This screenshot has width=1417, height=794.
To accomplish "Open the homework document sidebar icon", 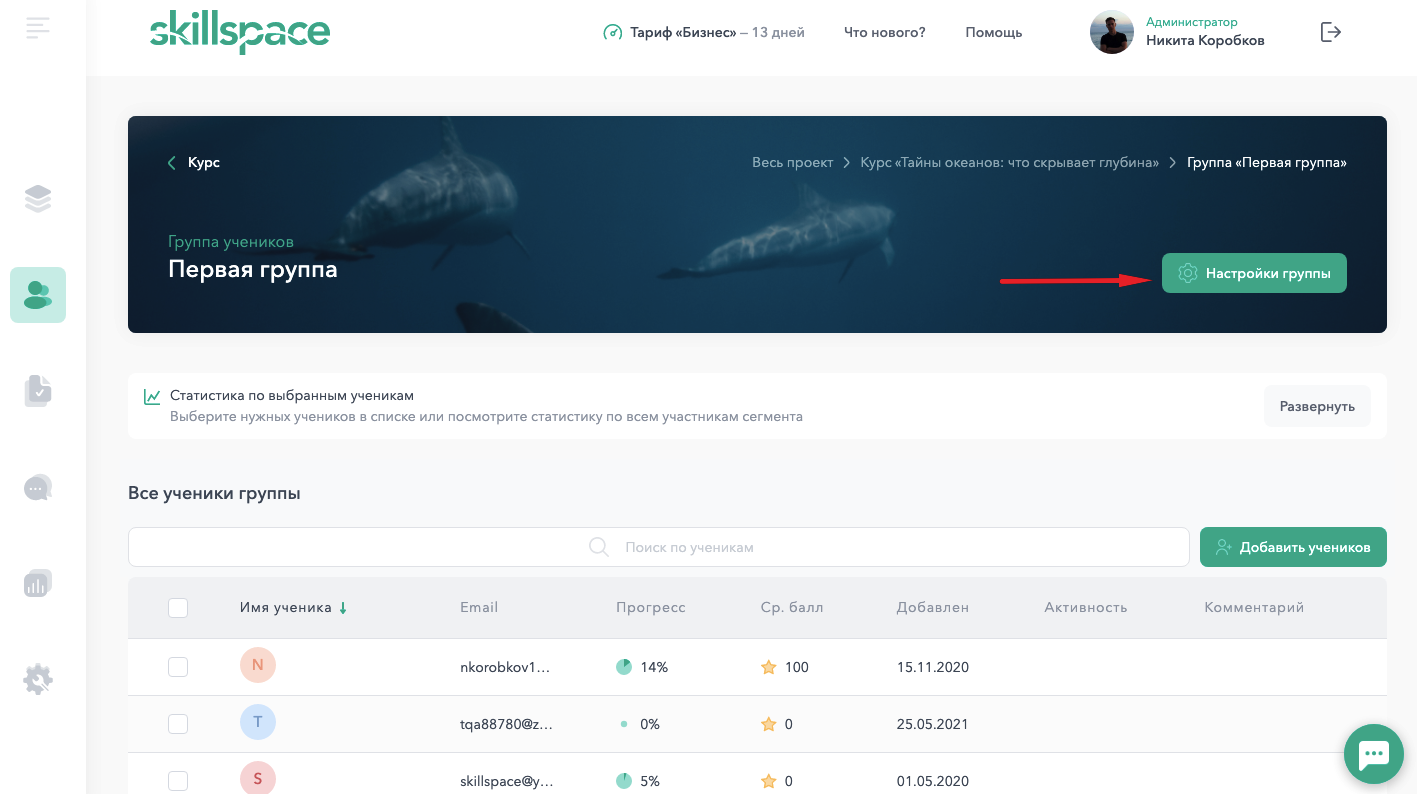I will click(x=38, y=391).
